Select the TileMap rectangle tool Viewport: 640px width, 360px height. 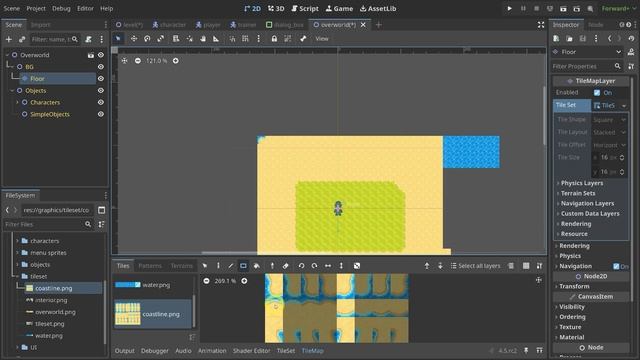(x=243, y=266)
